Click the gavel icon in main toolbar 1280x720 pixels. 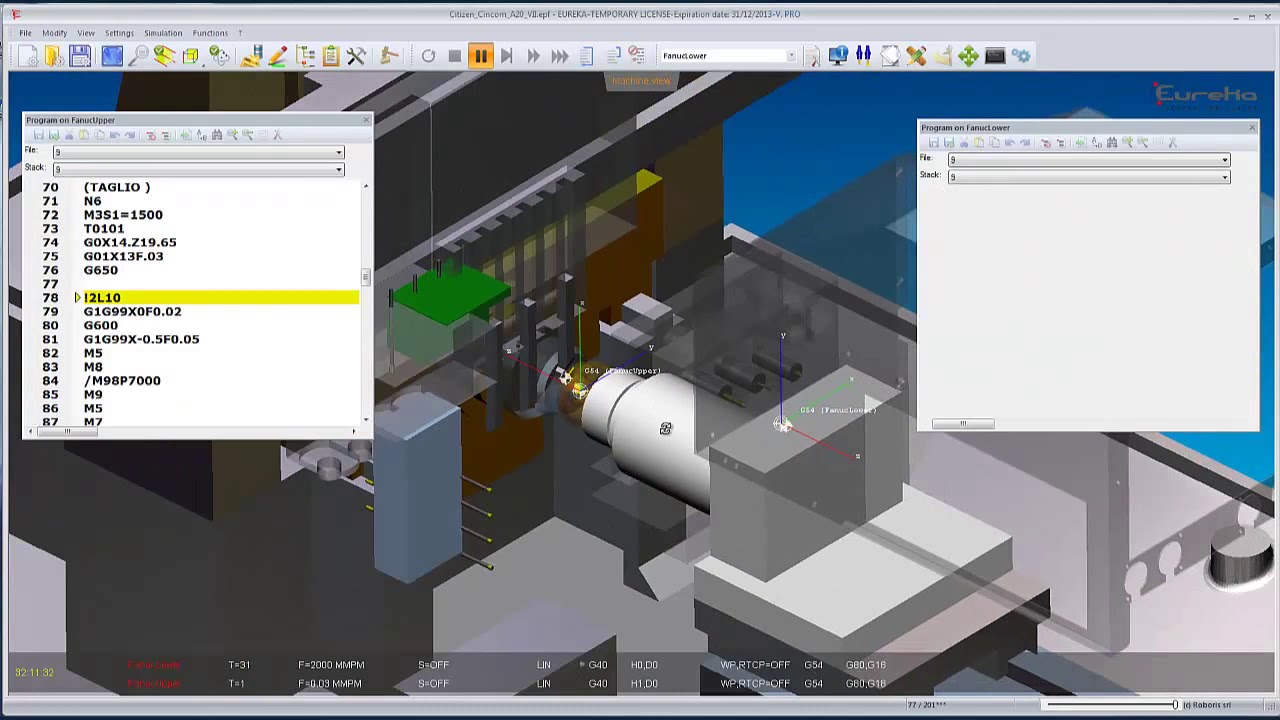coord(390,56)
